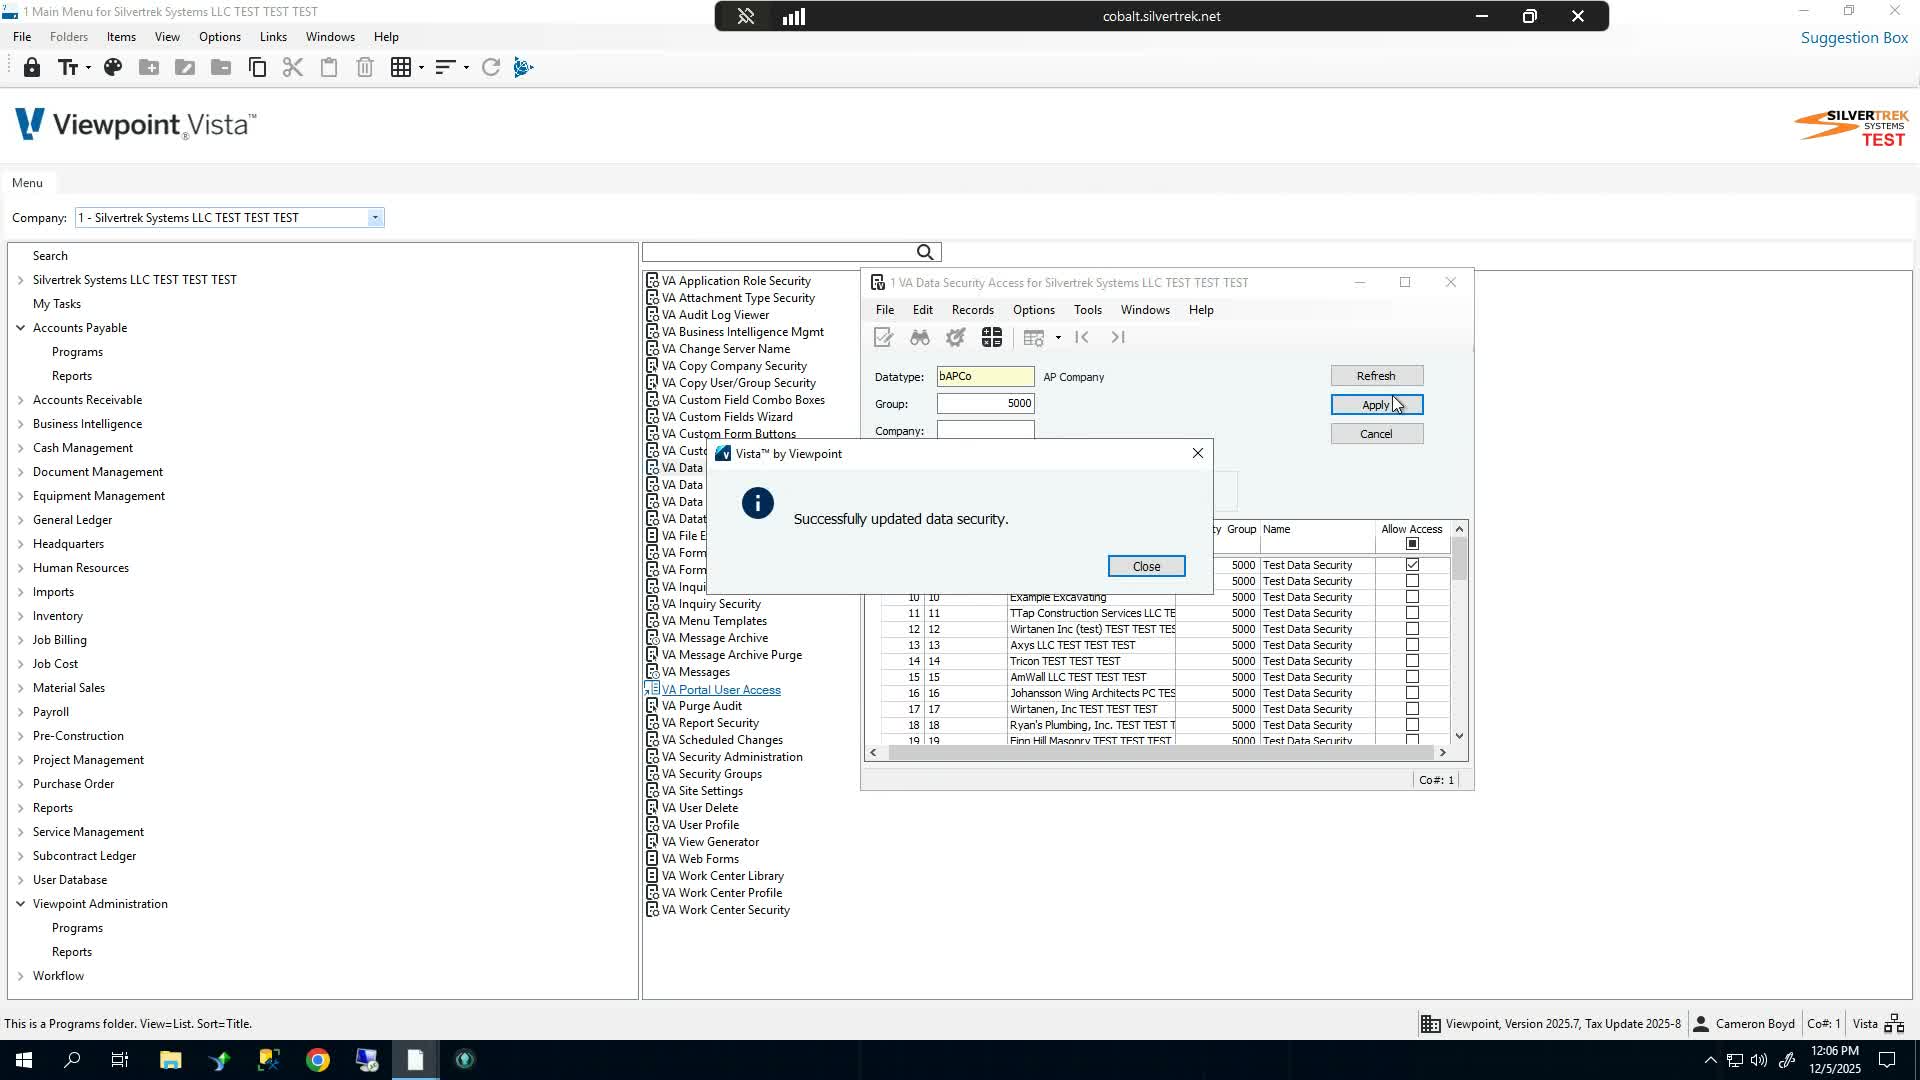Click the trash delete icon
Image resolution: width=1920 pixels, height=1080 pixels.
pyautogui.click(x=365, y=68)
